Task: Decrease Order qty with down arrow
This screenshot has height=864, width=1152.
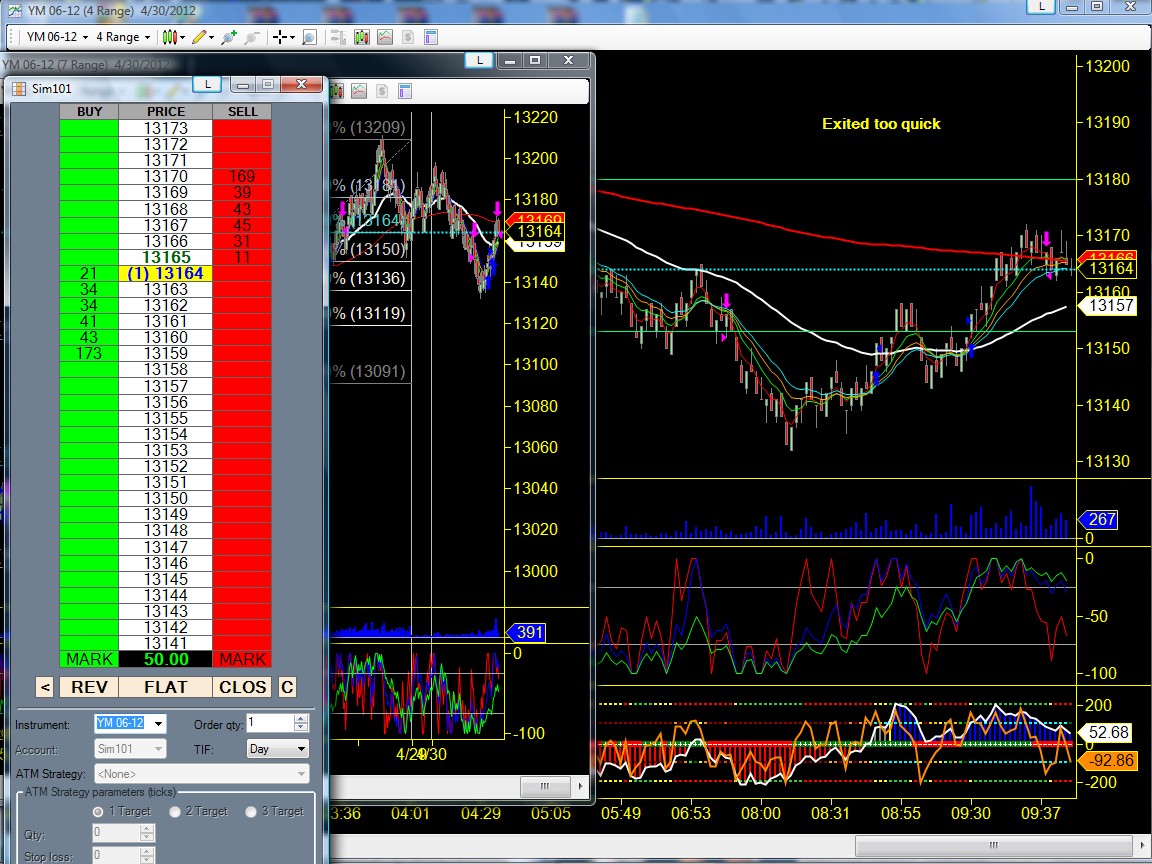Action: (300, 728)
